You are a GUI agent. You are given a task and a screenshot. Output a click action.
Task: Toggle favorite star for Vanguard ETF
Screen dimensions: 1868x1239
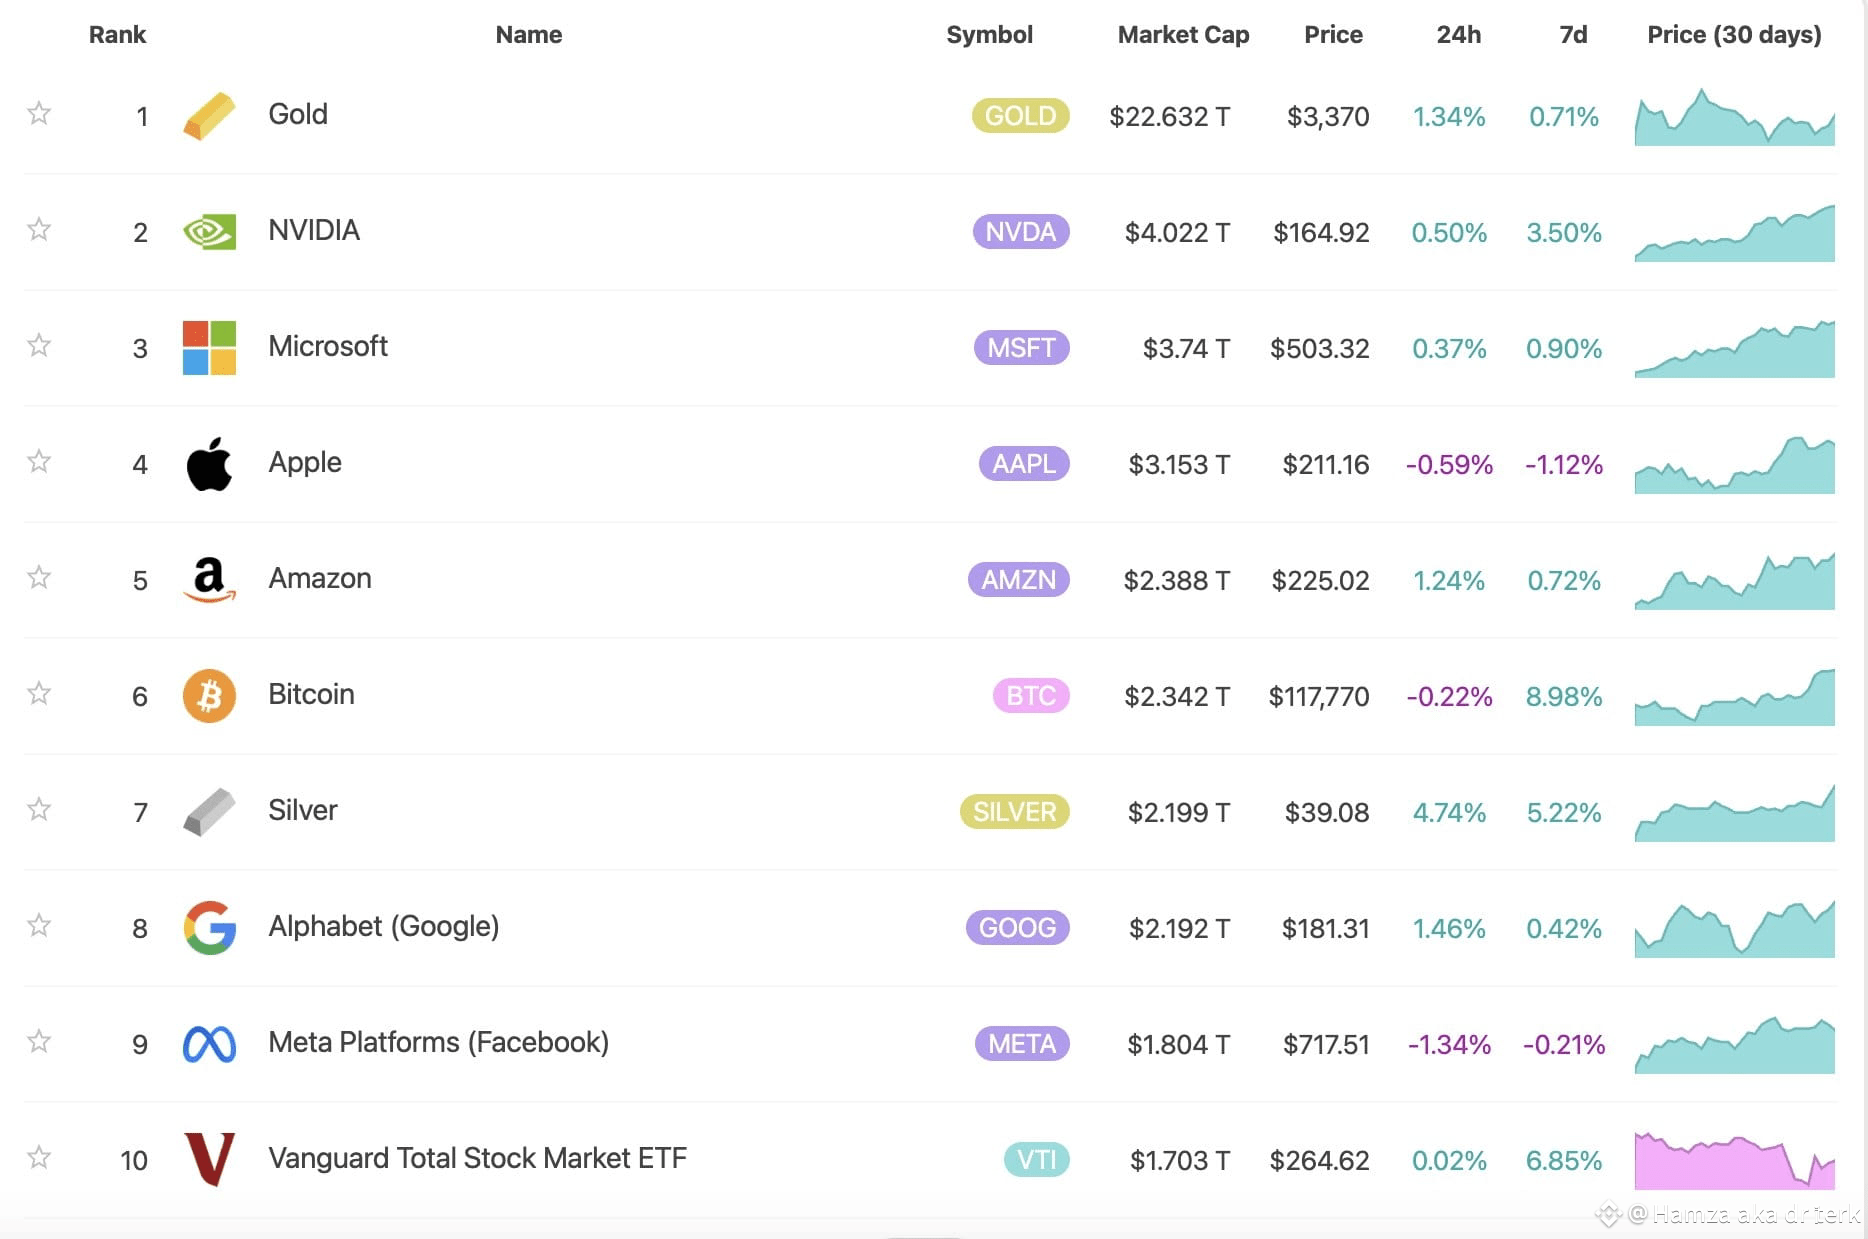pyautogui.click(x=39, y=1157)
